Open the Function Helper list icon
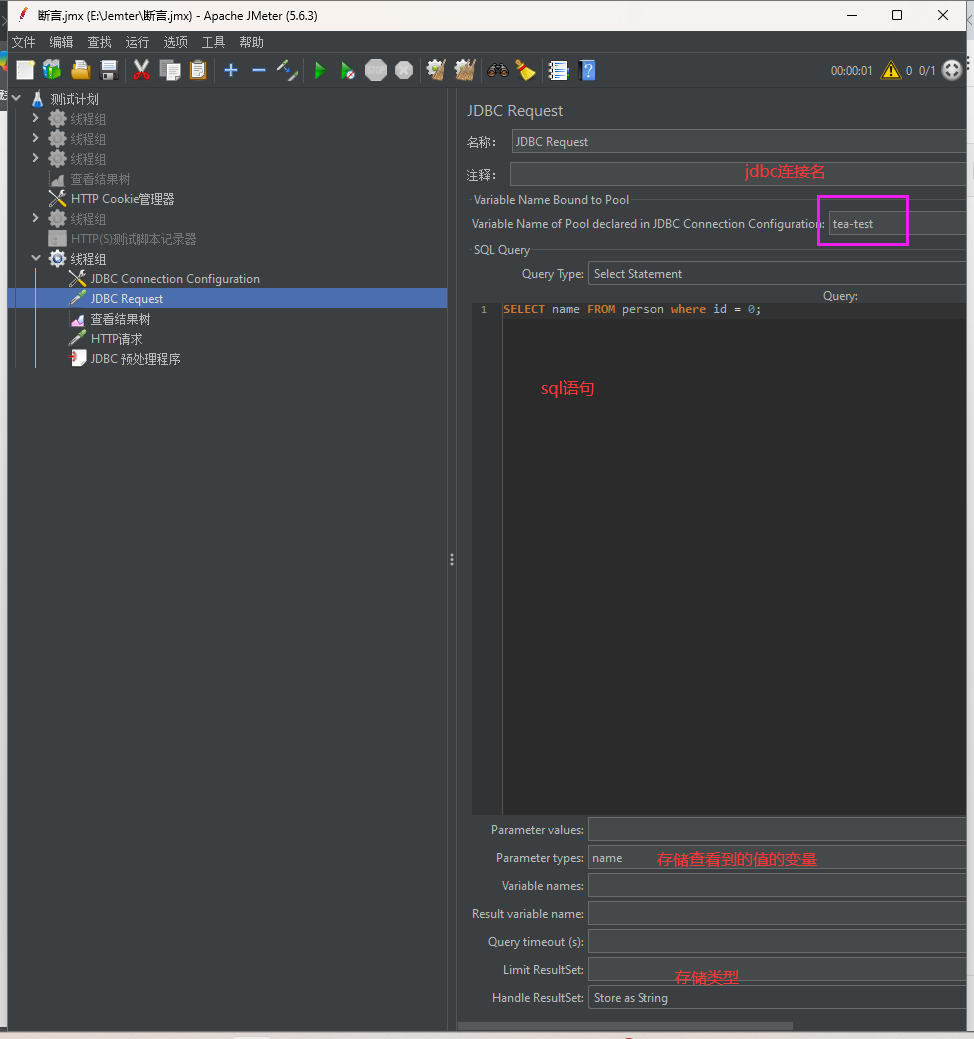974x1039 pixels. (x=558, y=70)
